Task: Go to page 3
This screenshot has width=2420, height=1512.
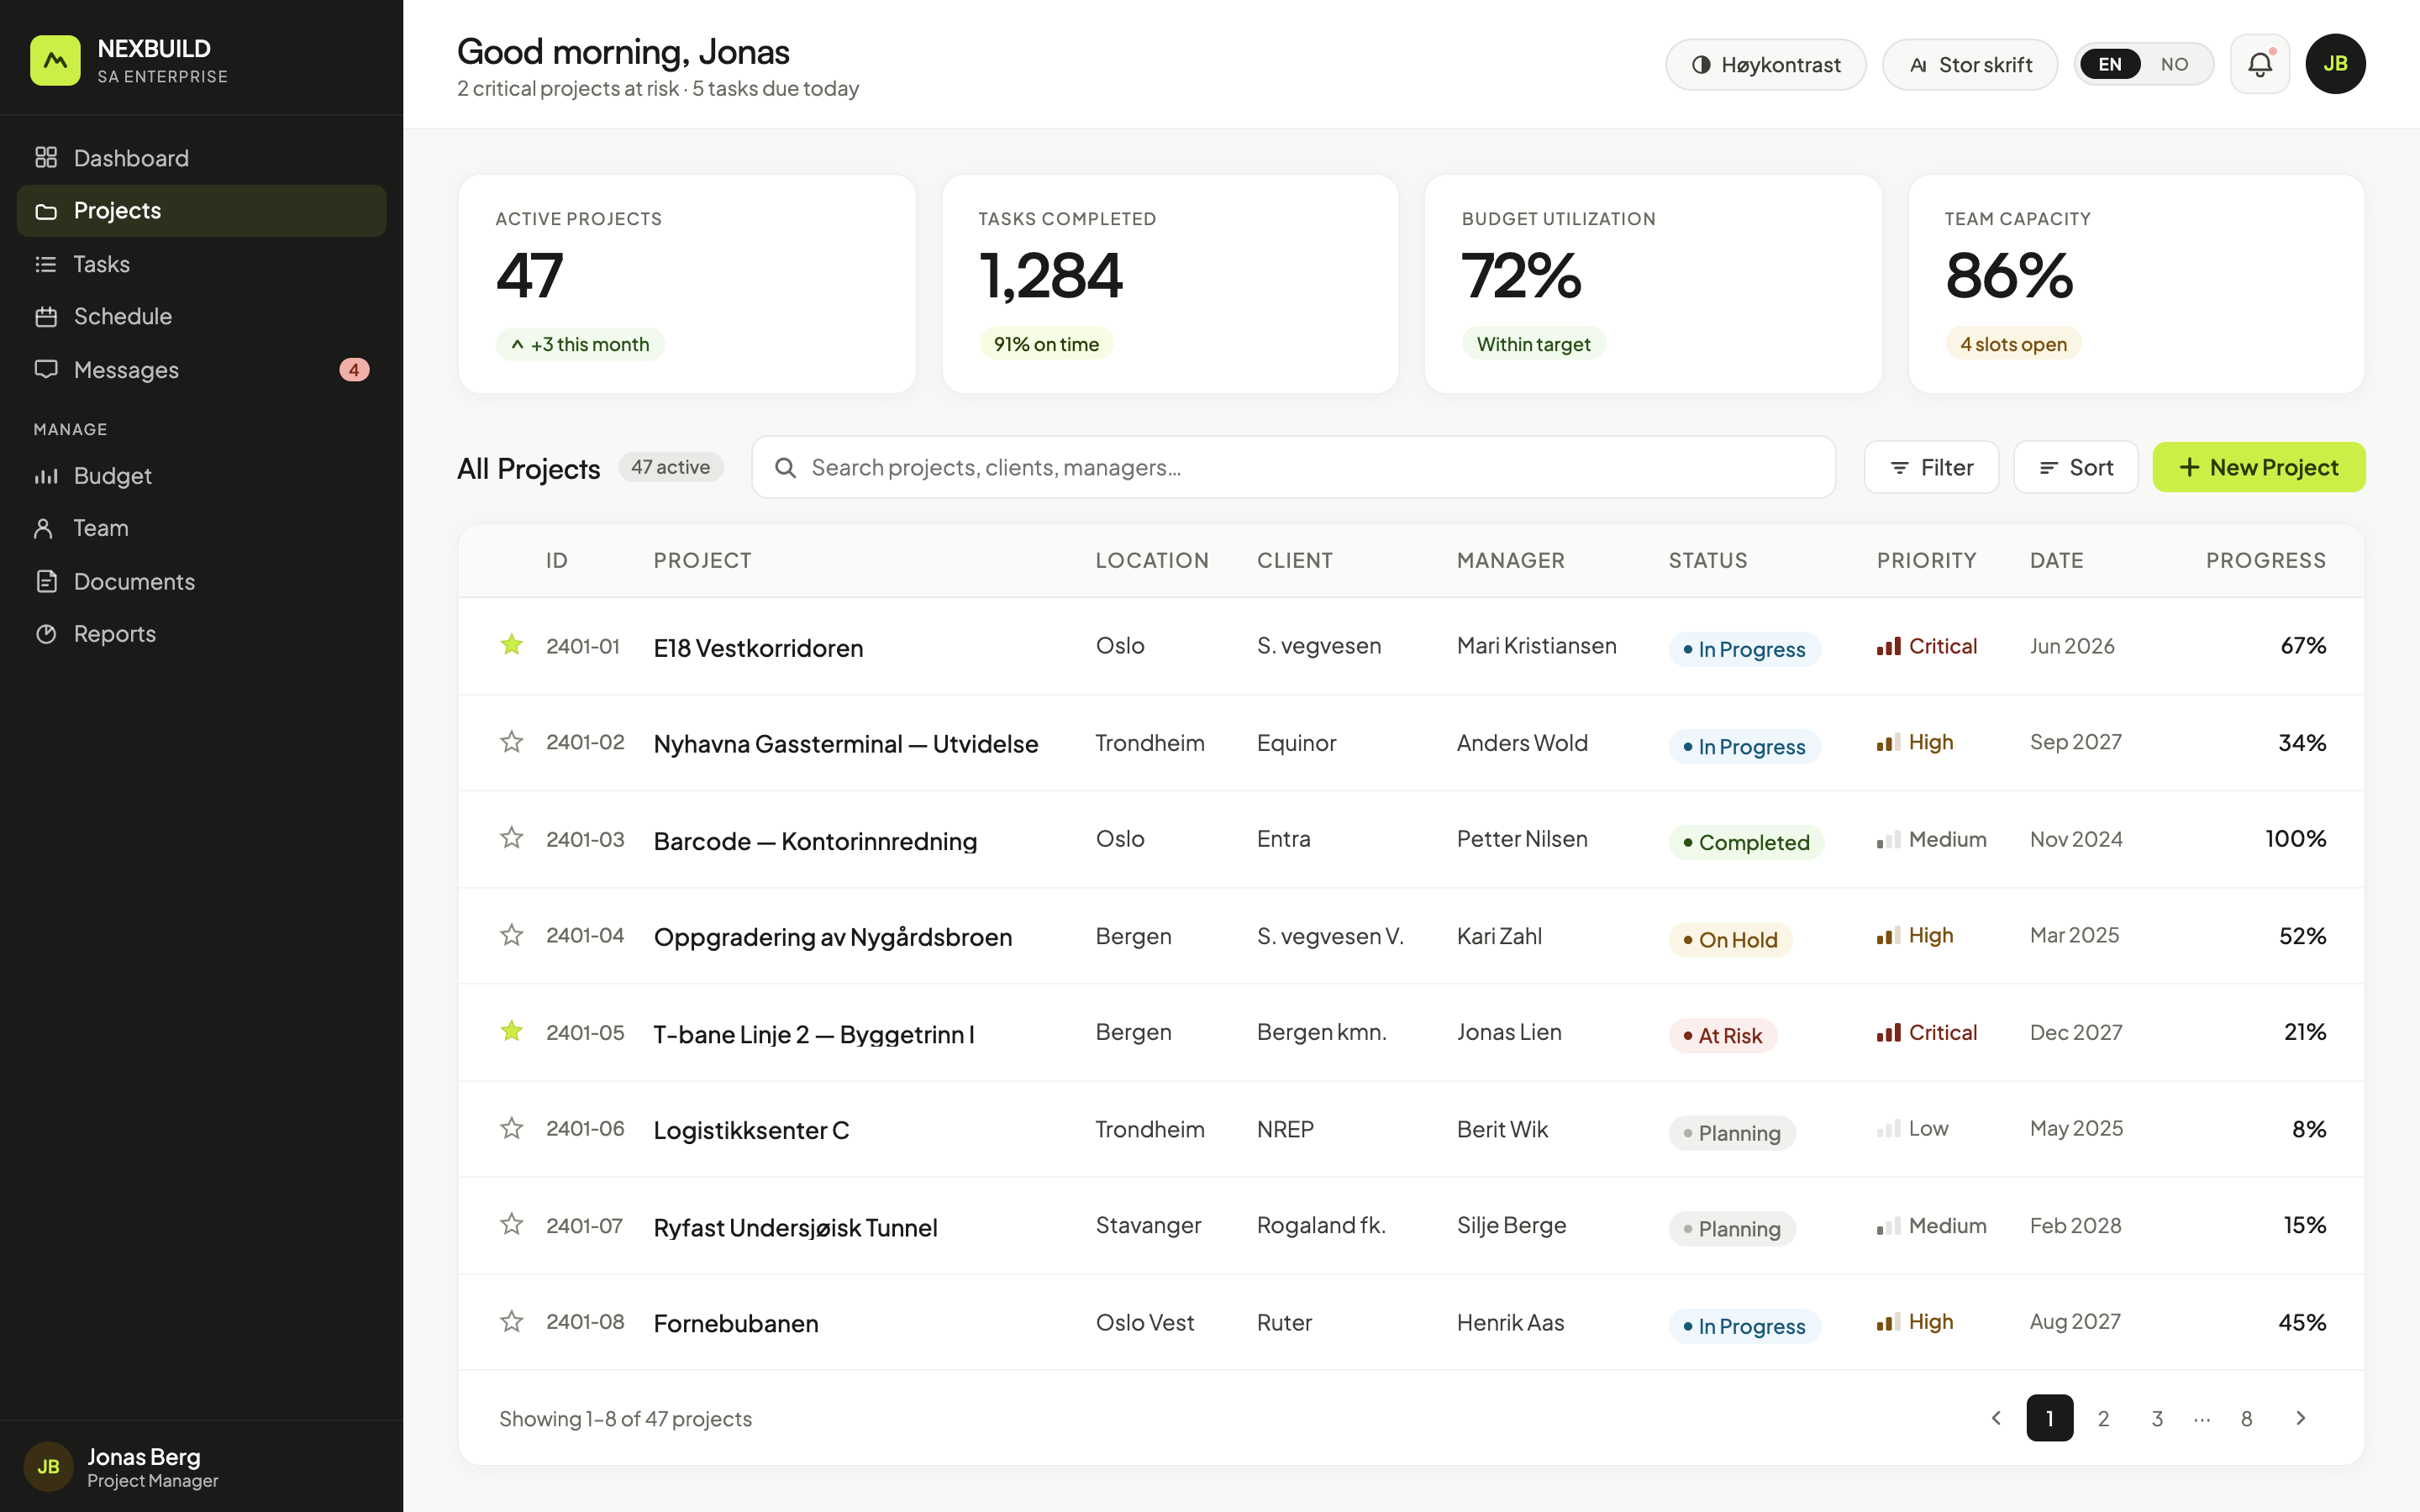Action: point(2157,1418)
